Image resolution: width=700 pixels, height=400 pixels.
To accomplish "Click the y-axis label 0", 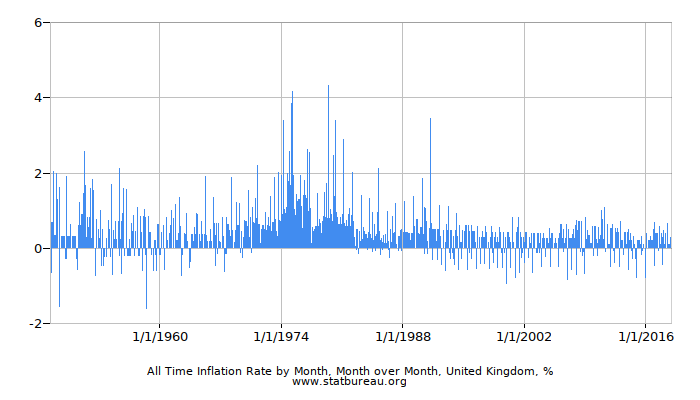I will point(38,248).
